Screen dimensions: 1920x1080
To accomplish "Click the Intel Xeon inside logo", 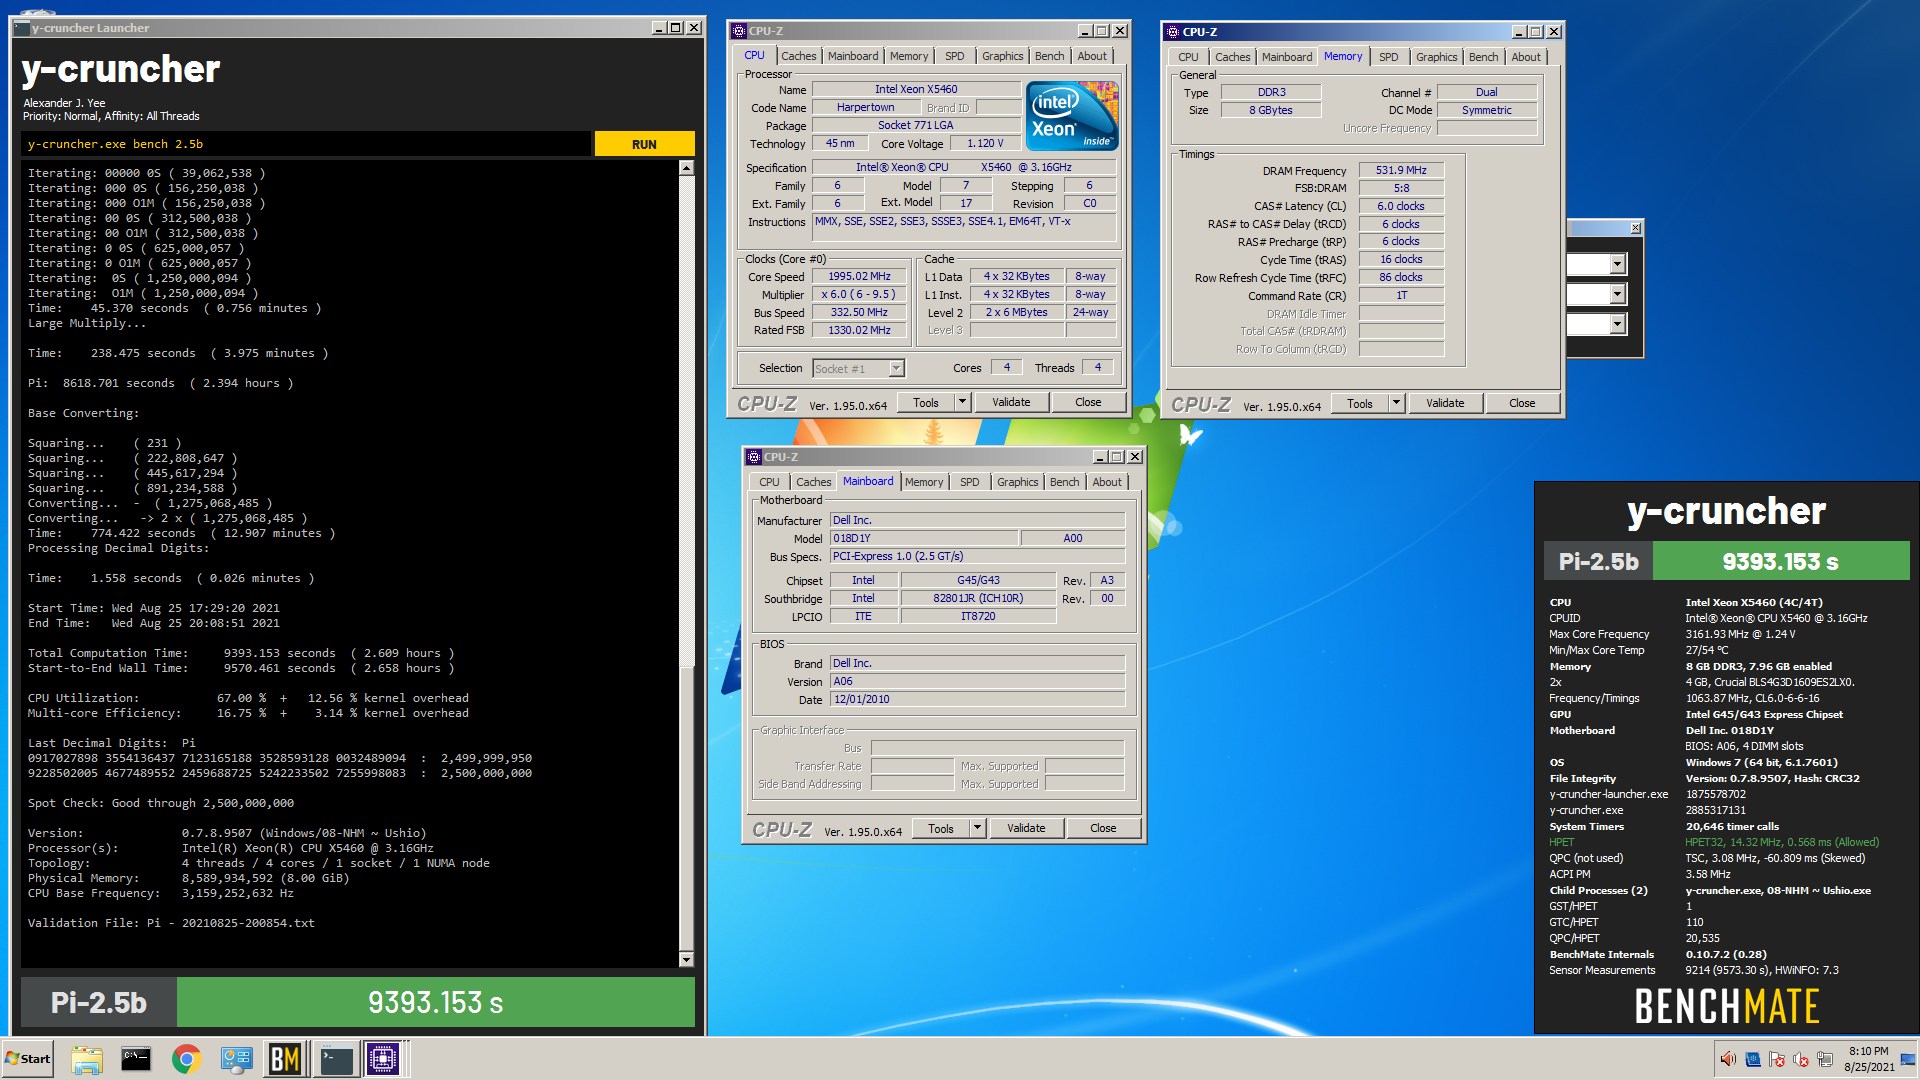I will pyautogui.click(x=1073, y=116).
